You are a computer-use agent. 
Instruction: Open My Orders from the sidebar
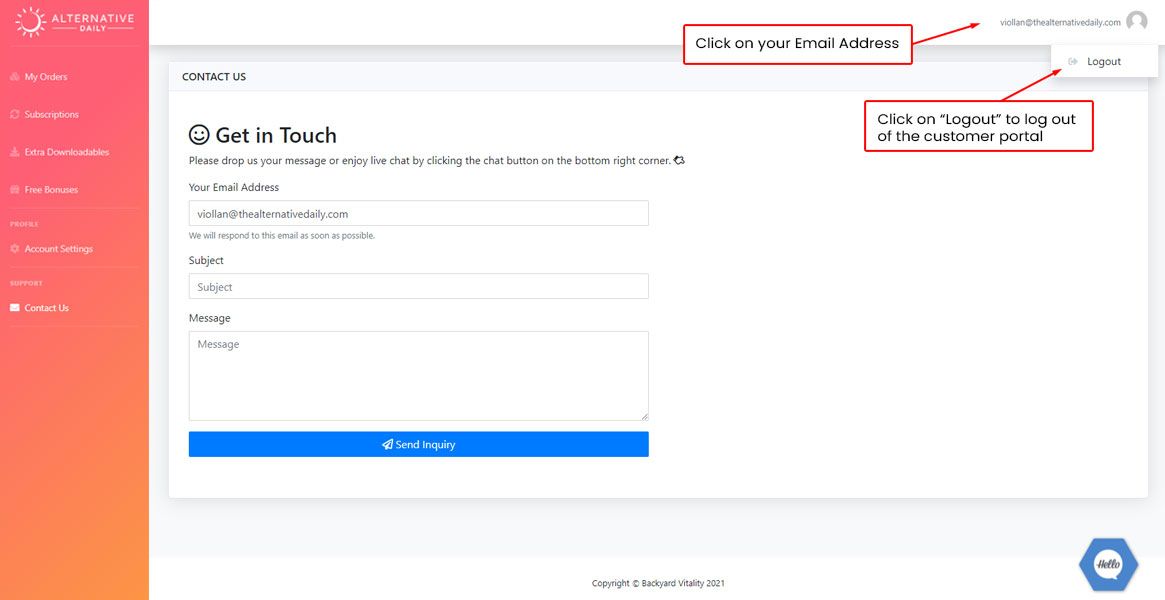(46, 77)
